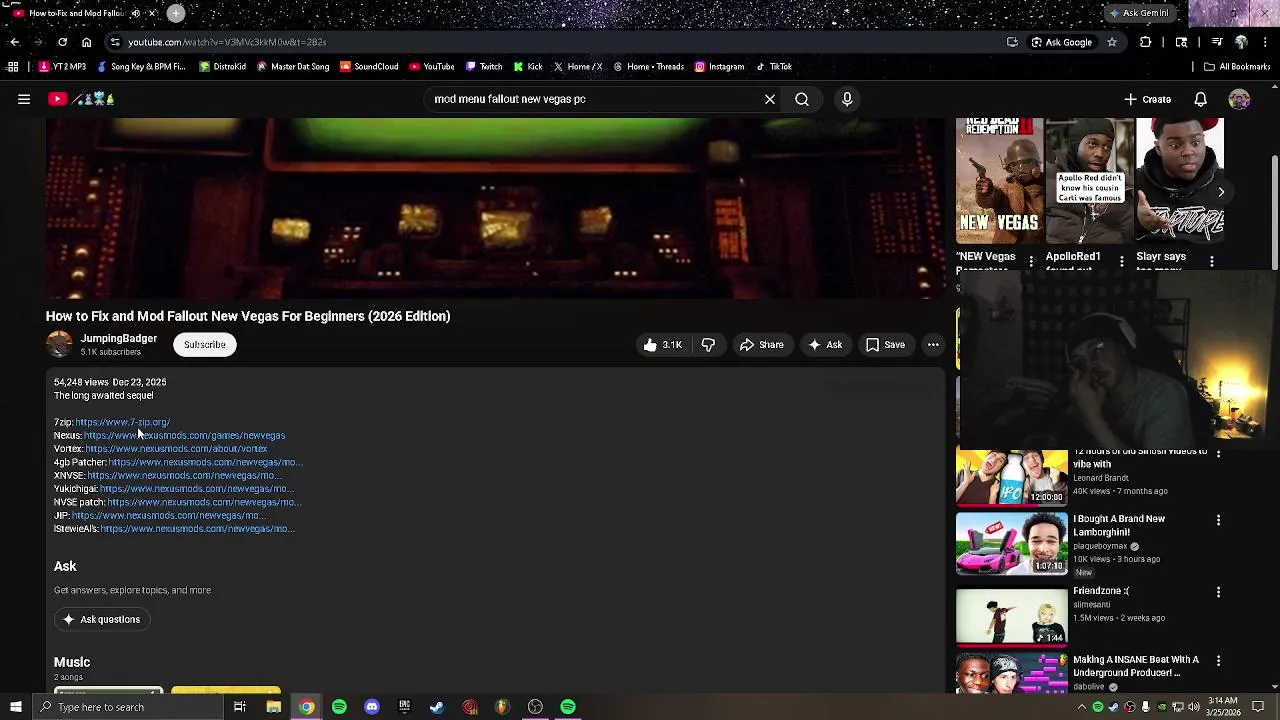The height and width of the screenshot is (720, 1280).
Task: Open the Red Dead NEW VEGAS thumbnail
Action: 998,181
